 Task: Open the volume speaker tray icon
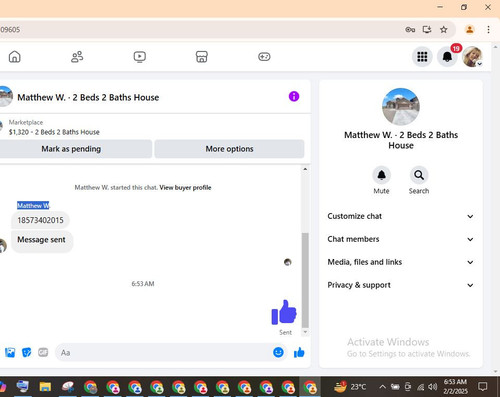tap(433, 387)
